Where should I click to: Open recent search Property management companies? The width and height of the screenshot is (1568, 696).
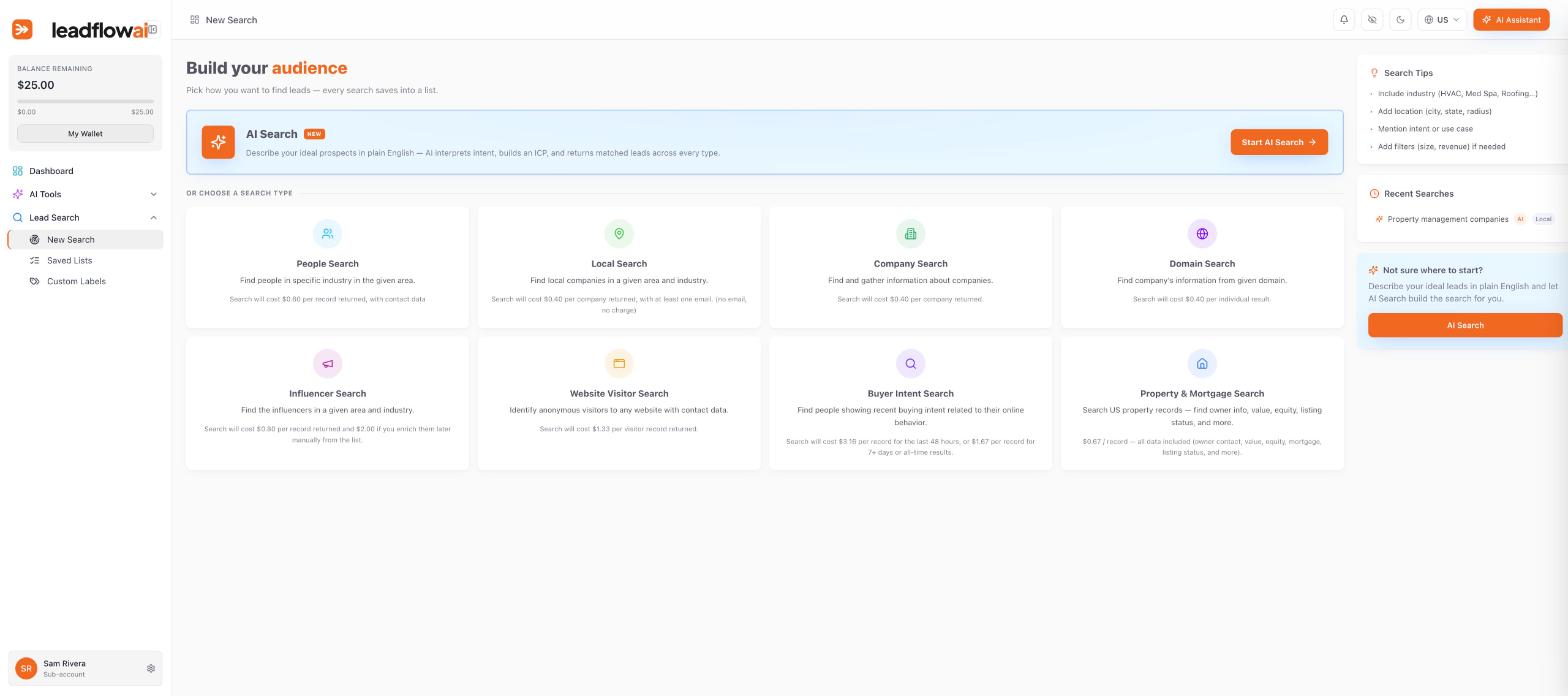click(x=1448, y=219)
